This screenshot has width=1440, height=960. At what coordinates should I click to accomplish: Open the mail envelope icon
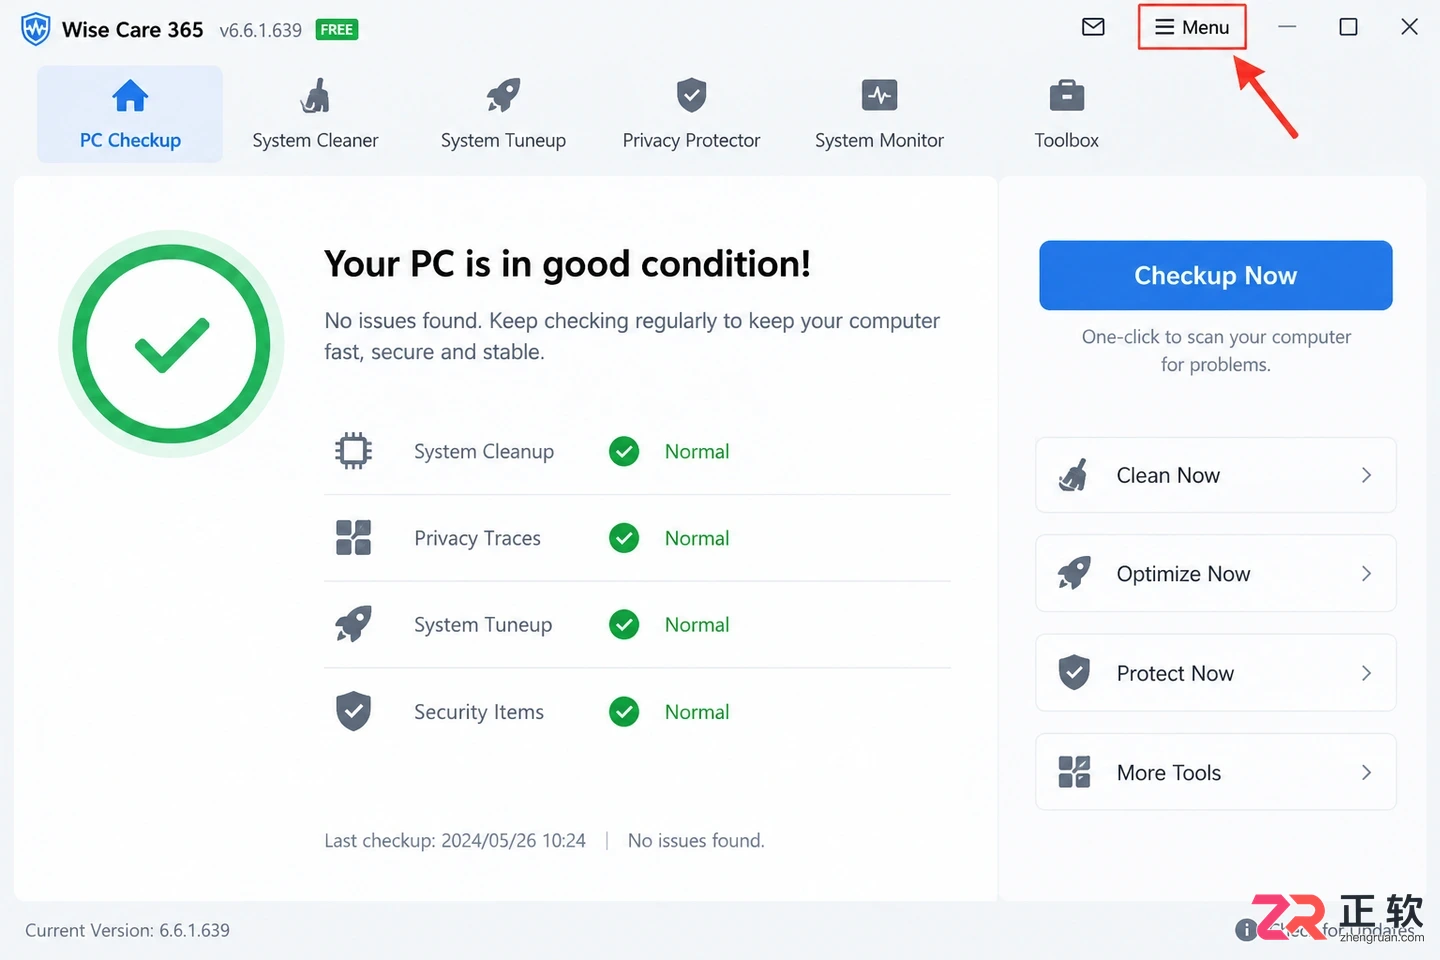point(1093,27)
